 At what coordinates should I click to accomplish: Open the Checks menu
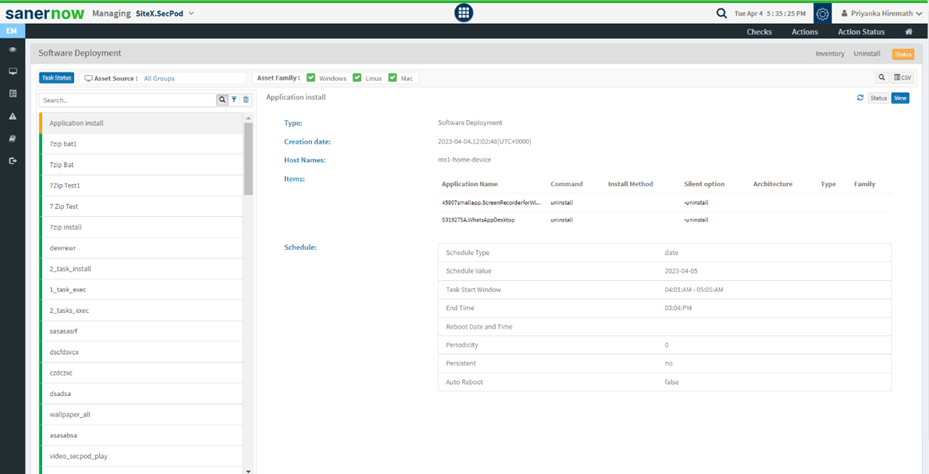(759, 32)
